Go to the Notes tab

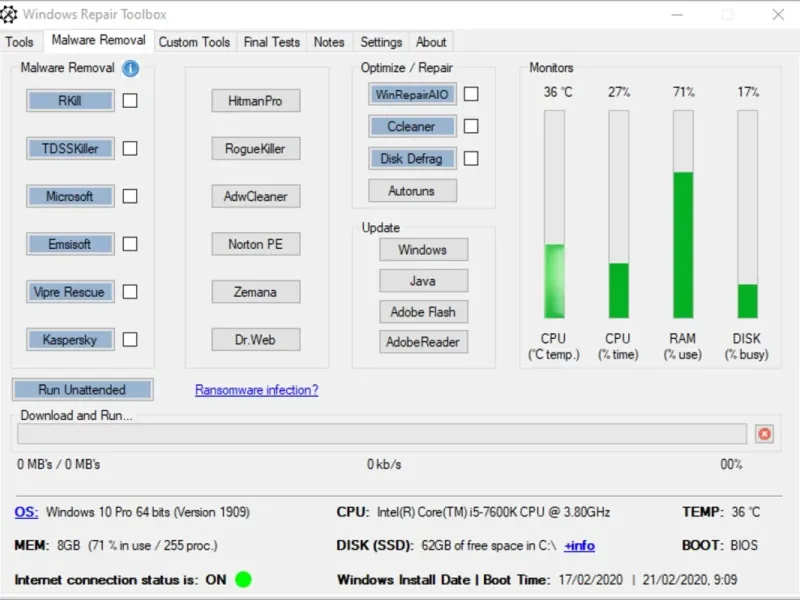[x=329, y=42]
